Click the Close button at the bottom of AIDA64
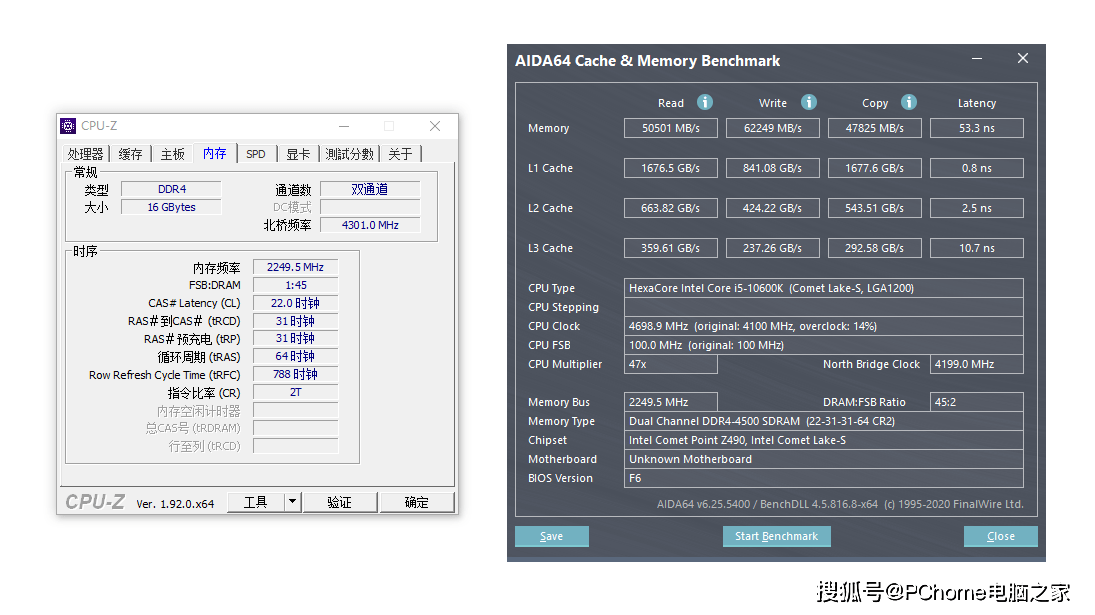 (x=1001, y=536)
